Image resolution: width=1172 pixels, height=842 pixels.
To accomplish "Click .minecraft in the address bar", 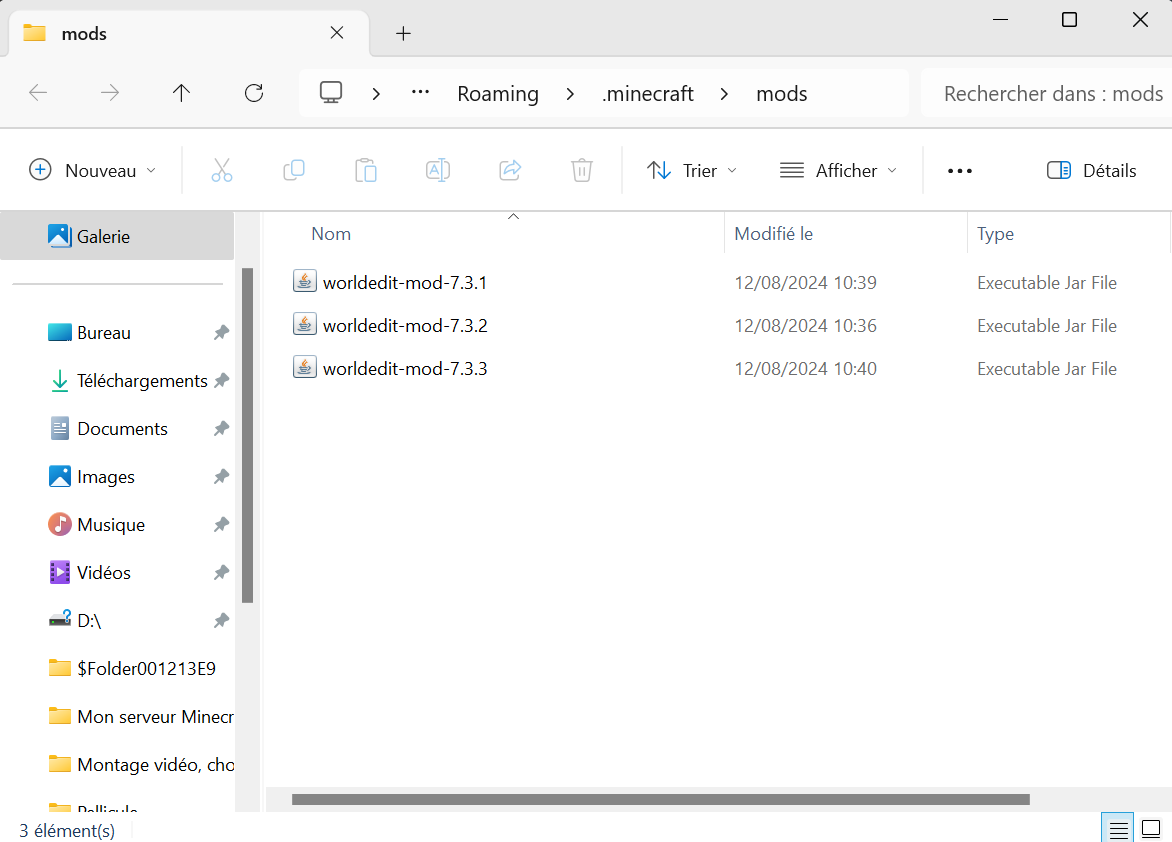I will point(648,93).
